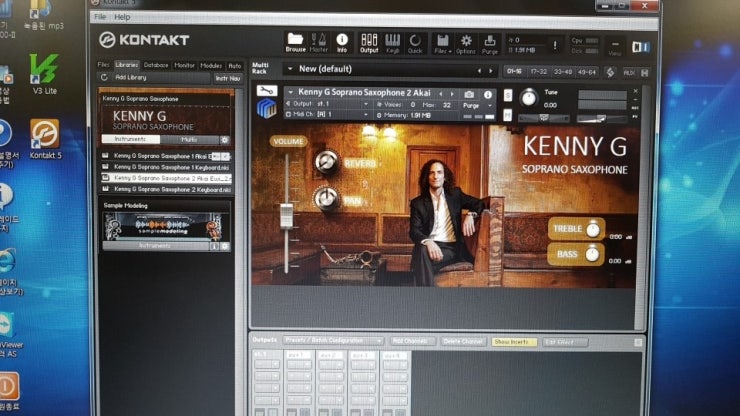The image size is (740, 416).
Task: Switch to the Auto tab
Action: pos(235,66)
